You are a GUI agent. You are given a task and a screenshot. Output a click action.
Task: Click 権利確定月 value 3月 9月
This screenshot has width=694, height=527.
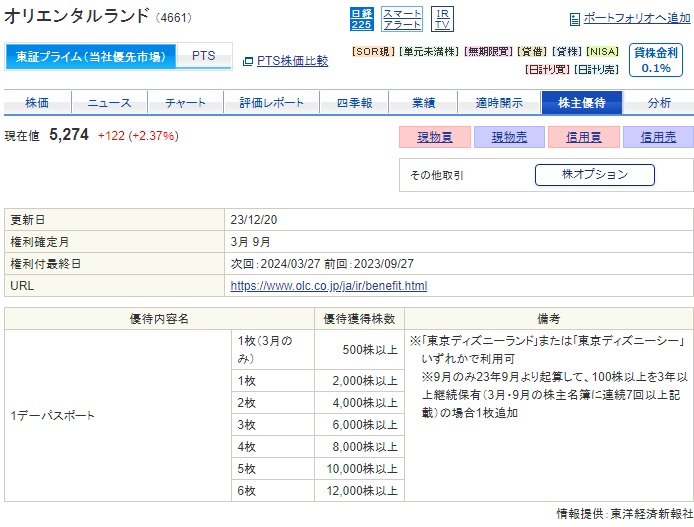pos(251,242)
